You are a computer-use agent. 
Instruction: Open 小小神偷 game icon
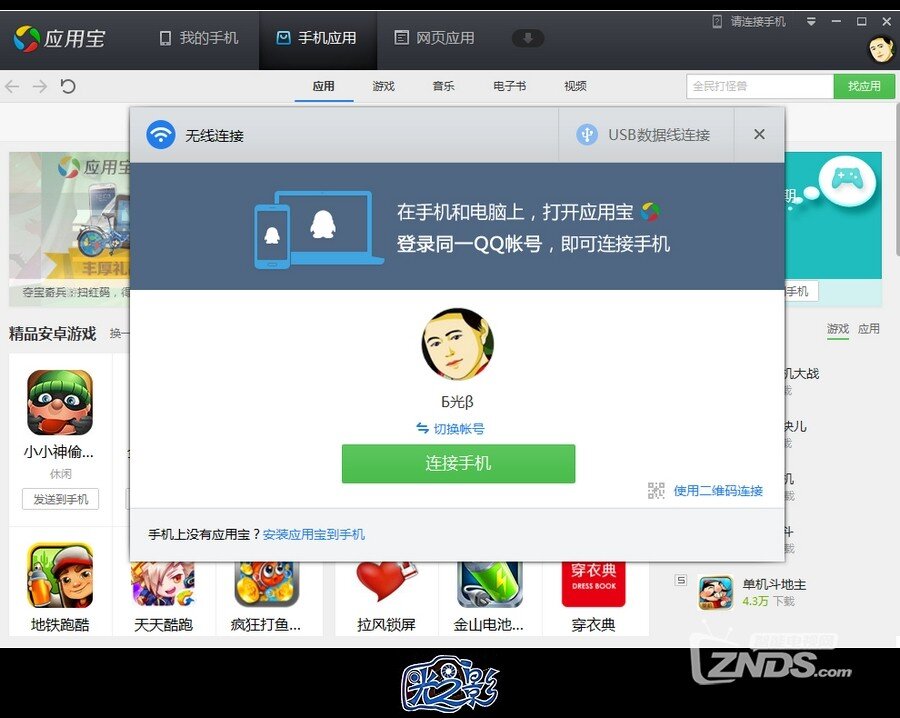(x=60, y=402)
